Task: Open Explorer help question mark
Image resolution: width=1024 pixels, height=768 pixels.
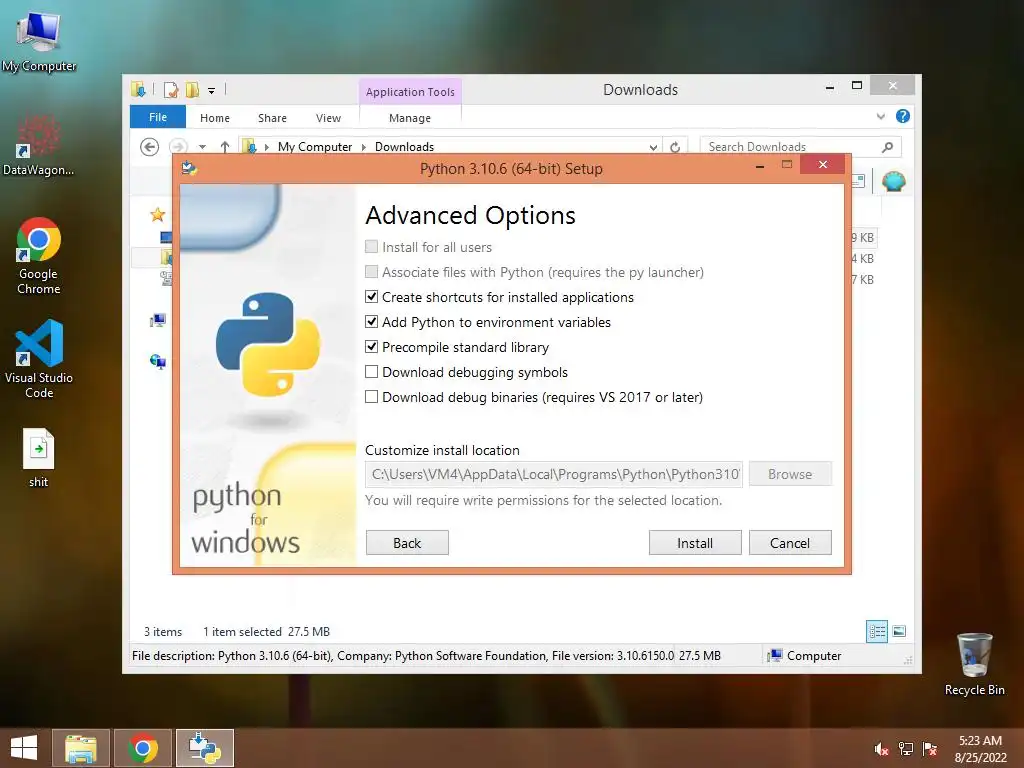Action: pyautogui.click(x=903, y=116)
